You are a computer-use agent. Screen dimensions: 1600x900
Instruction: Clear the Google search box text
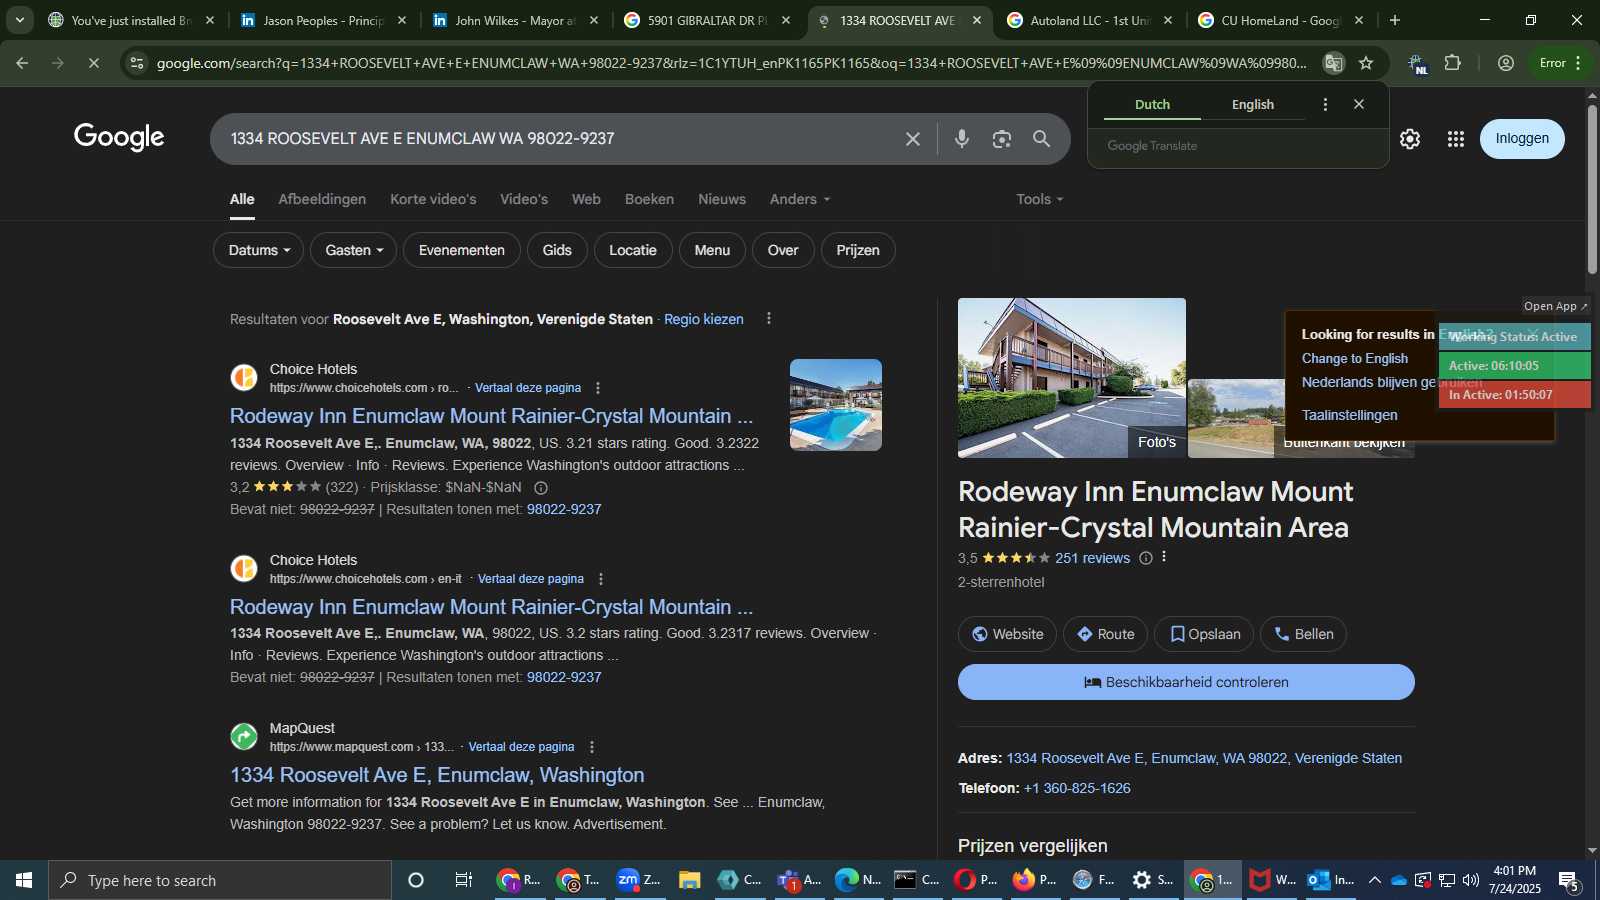912,139
